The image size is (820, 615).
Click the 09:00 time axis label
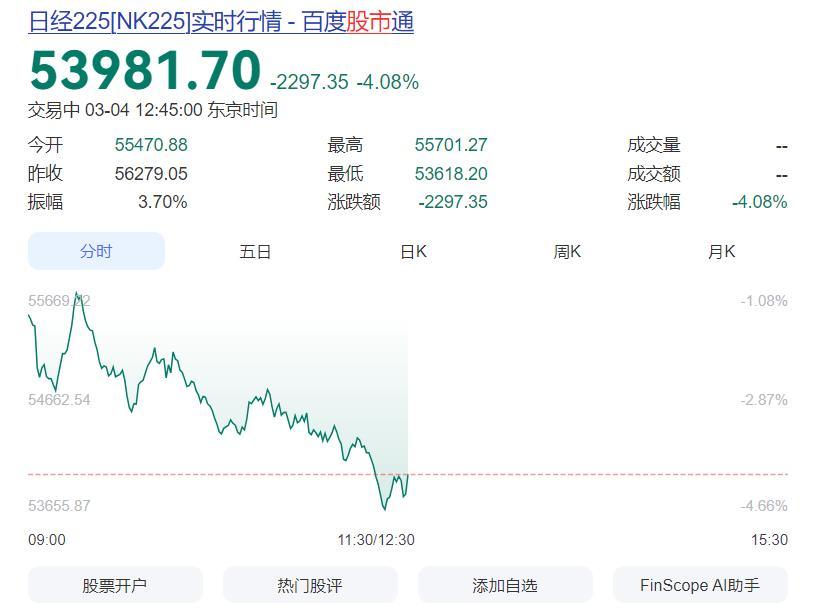(46, 540)
